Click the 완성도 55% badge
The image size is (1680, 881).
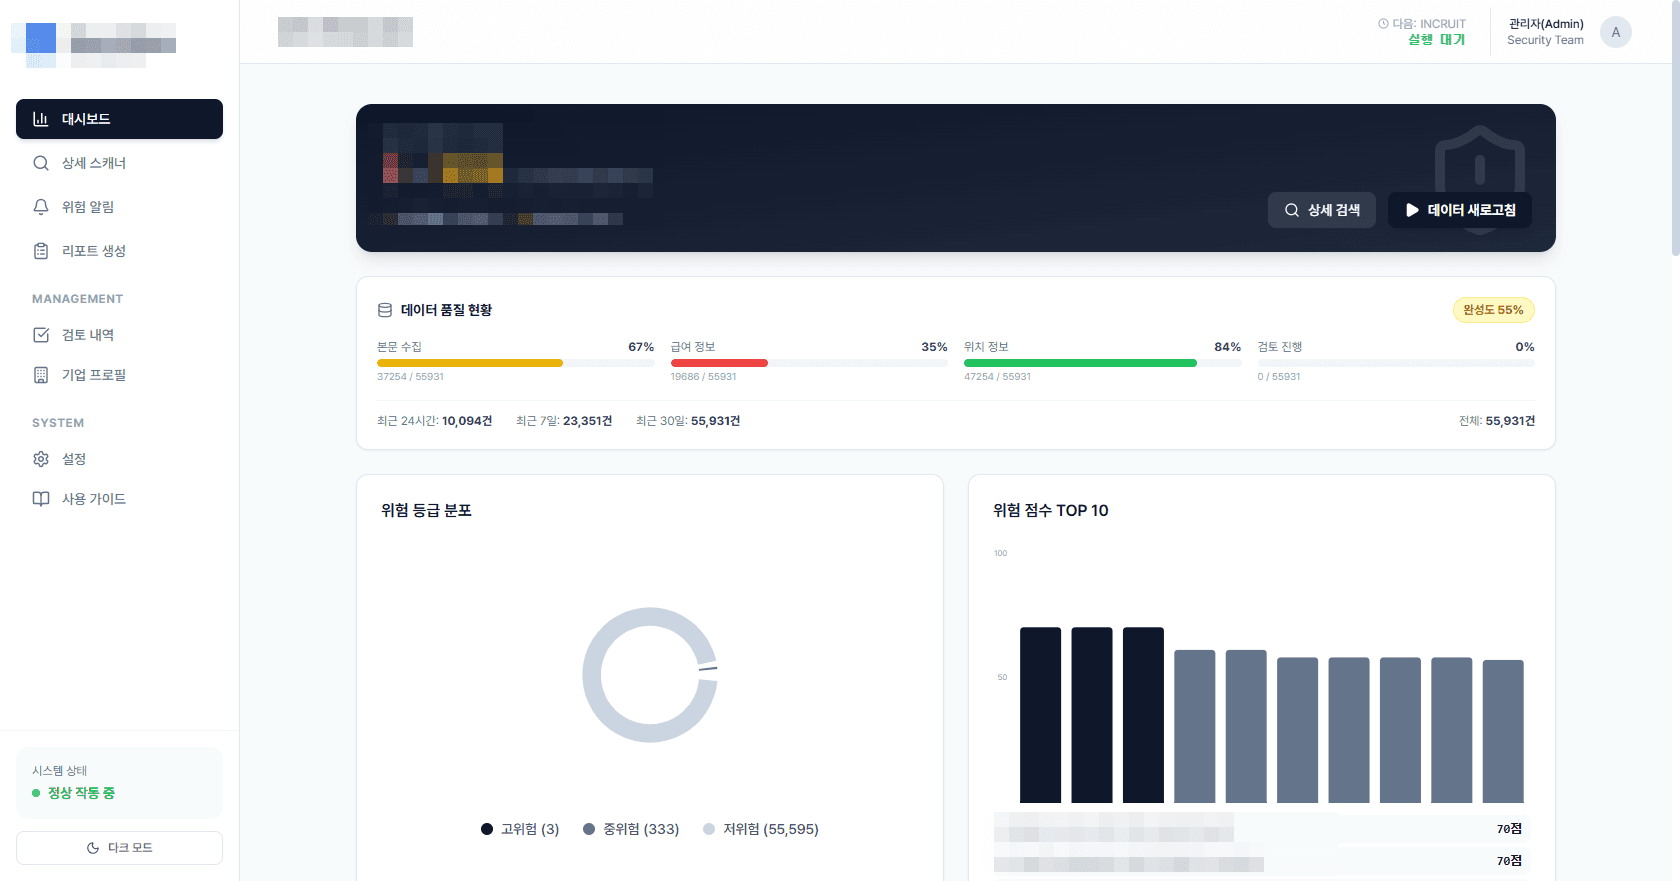1493,310
